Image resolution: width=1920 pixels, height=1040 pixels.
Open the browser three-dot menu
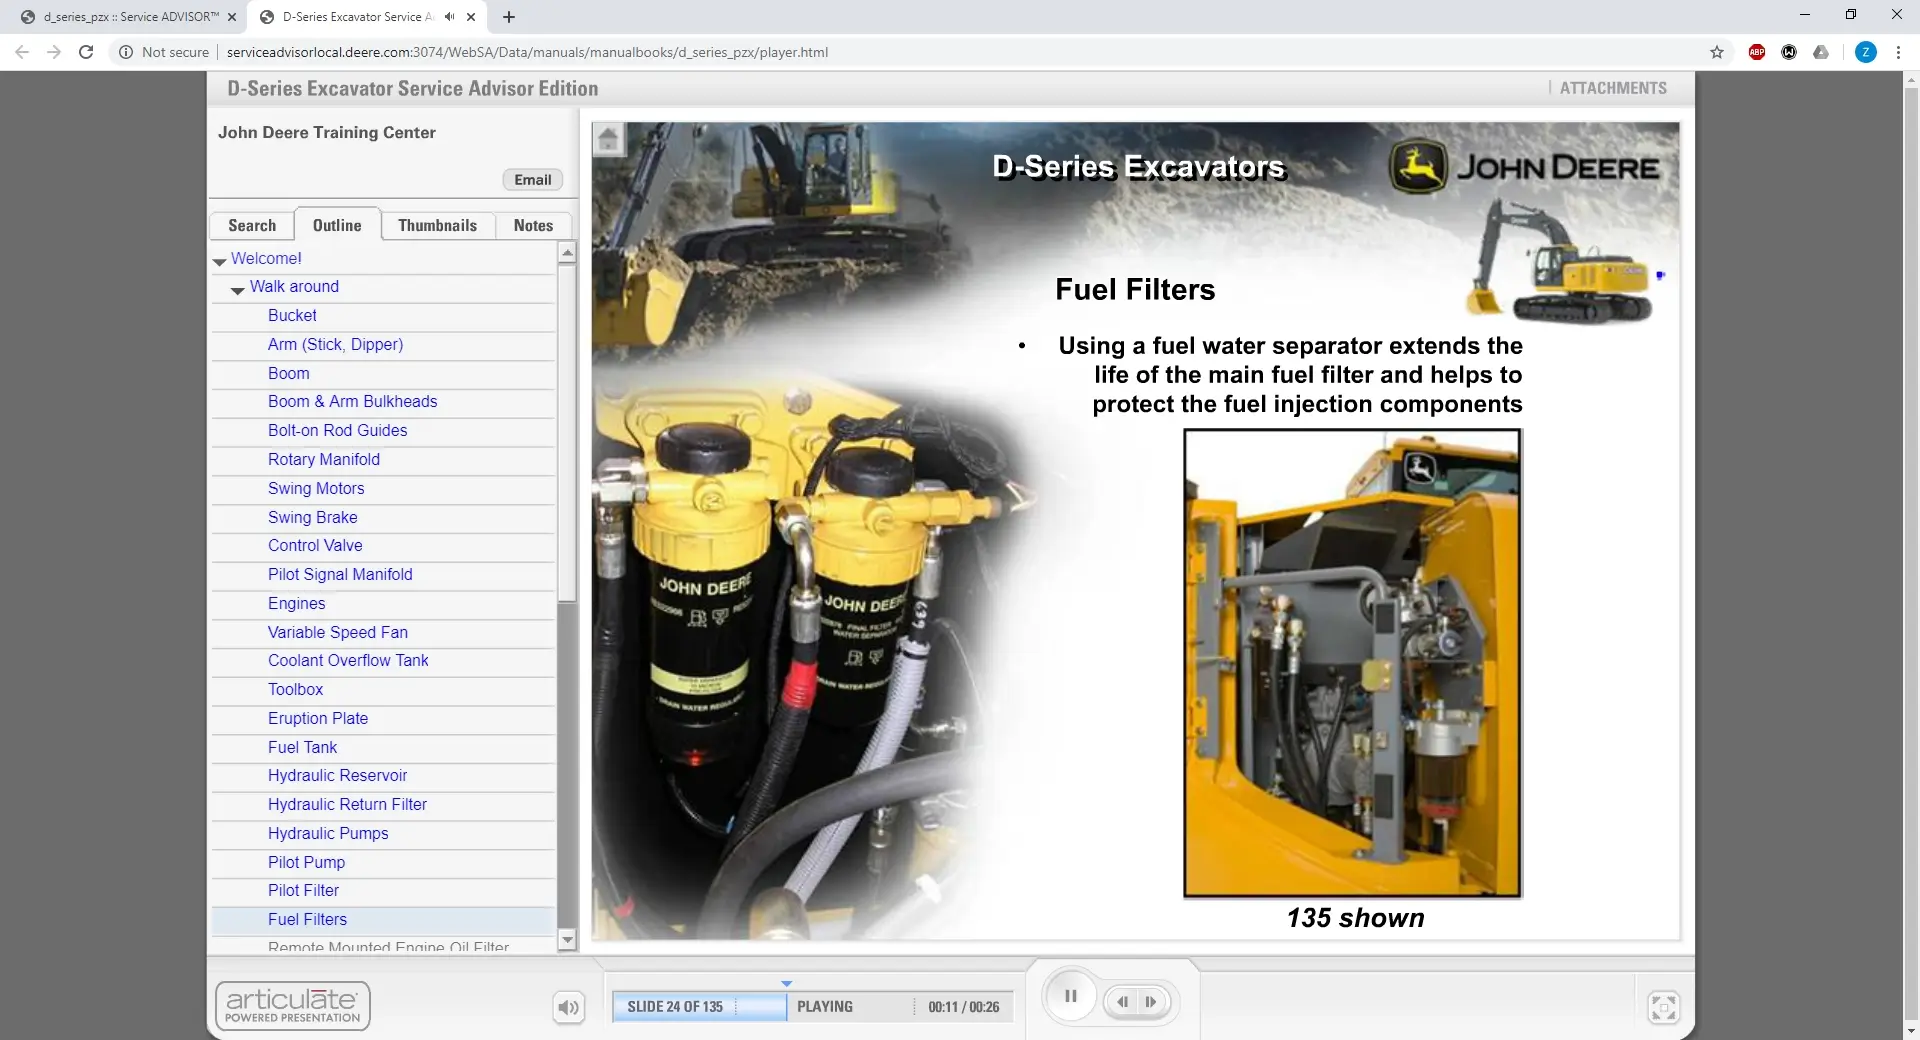pyautogui.click(x=1898, y=52)
